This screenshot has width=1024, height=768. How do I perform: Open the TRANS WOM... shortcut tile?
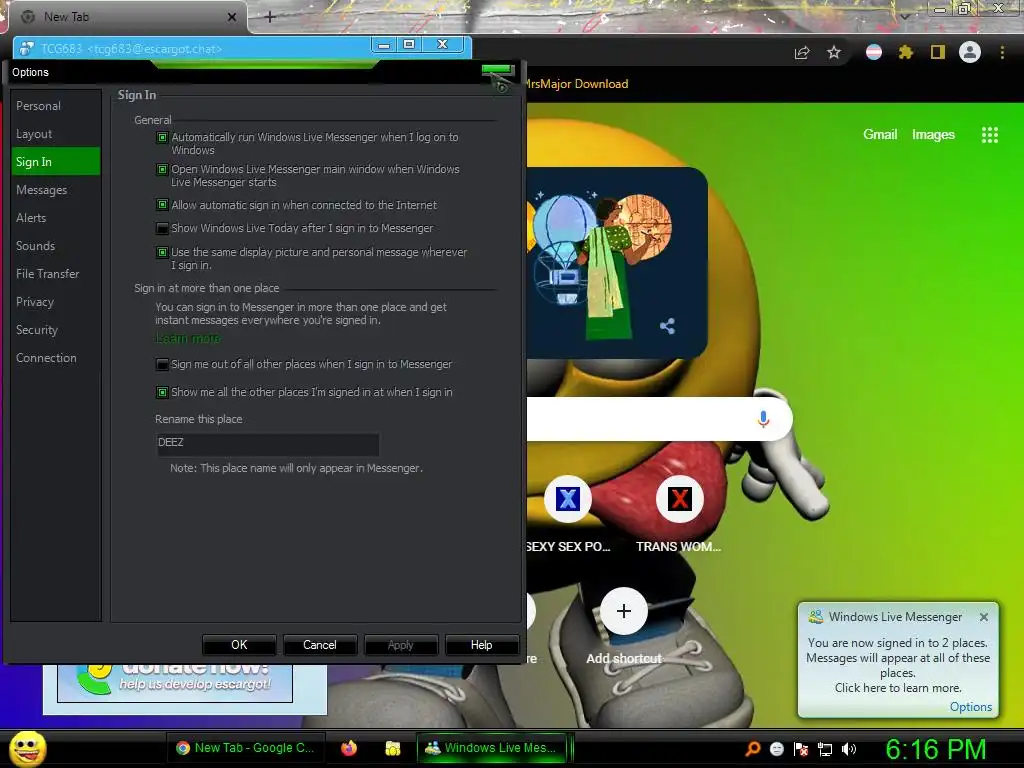click(x=679, y=500)
